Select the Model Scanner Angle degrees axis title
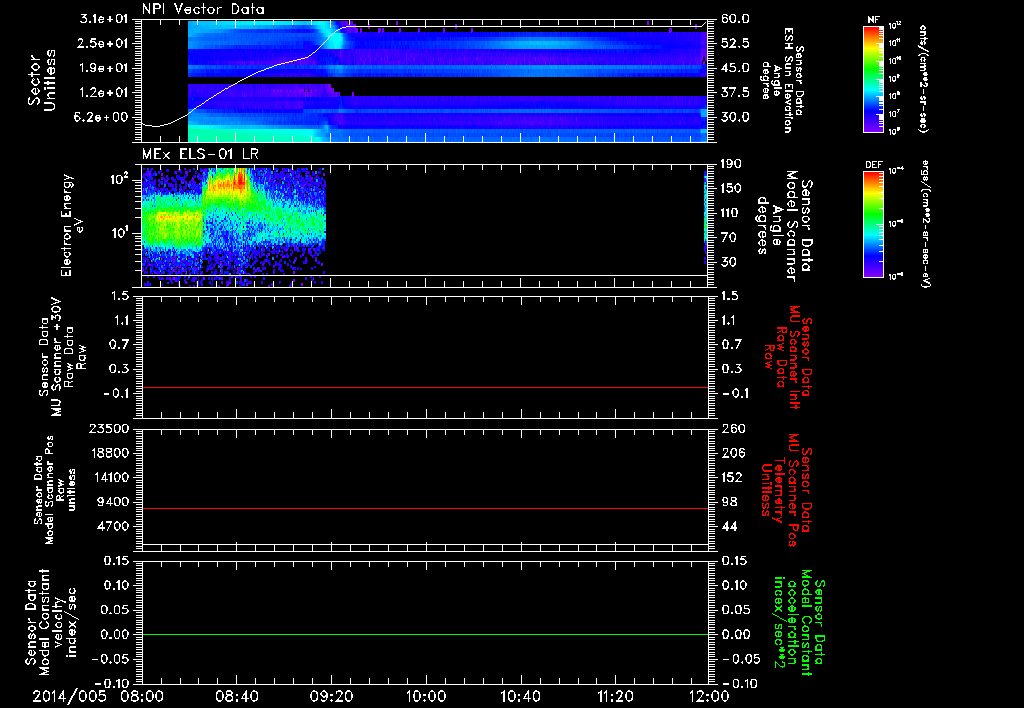 [784, 225]
